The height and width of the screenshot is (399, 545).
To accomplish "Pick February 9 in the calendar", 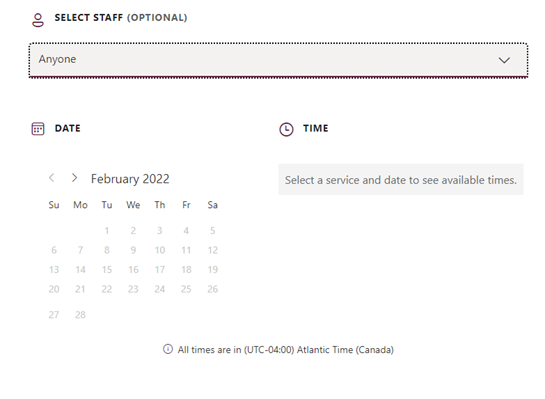I will (133, 250).
